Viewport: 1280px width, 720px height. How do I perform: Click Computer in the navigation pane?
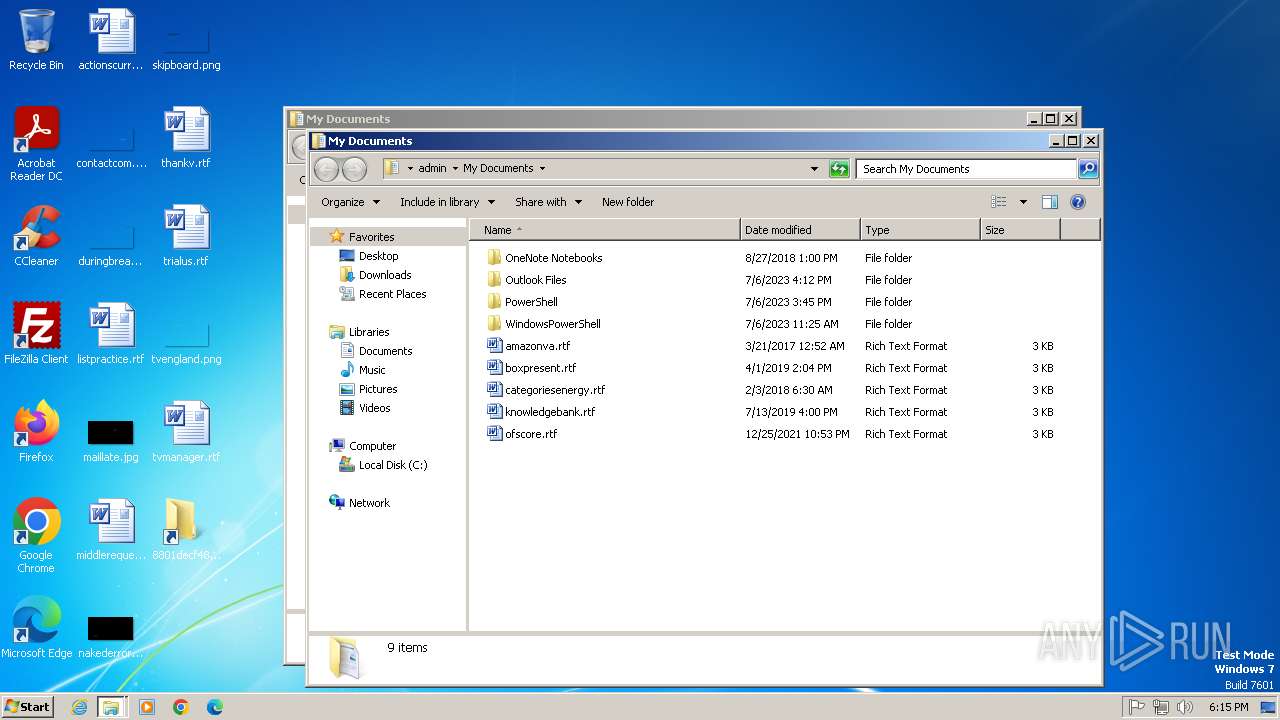pyautogui.click(x=372, y=446)
